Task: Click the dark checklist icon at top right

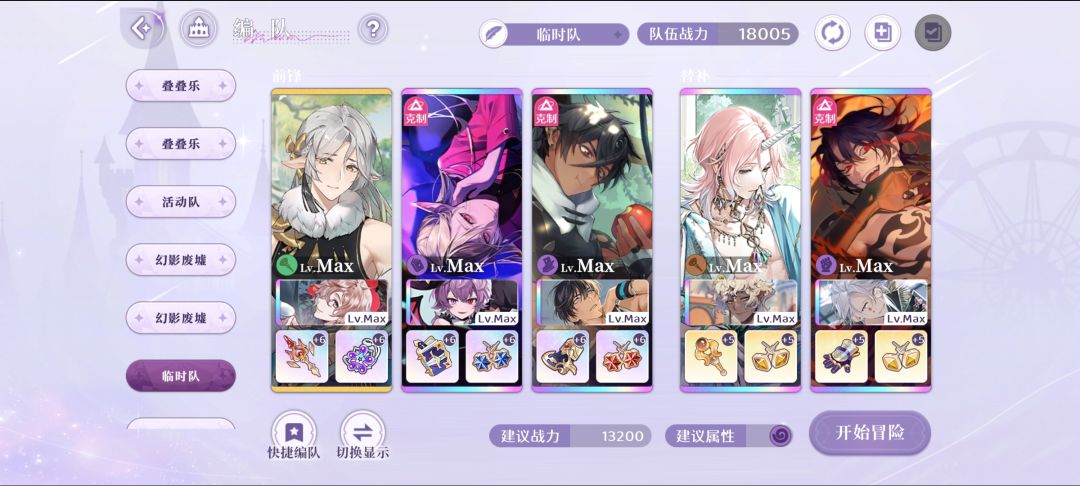Action: coord(933,33)
